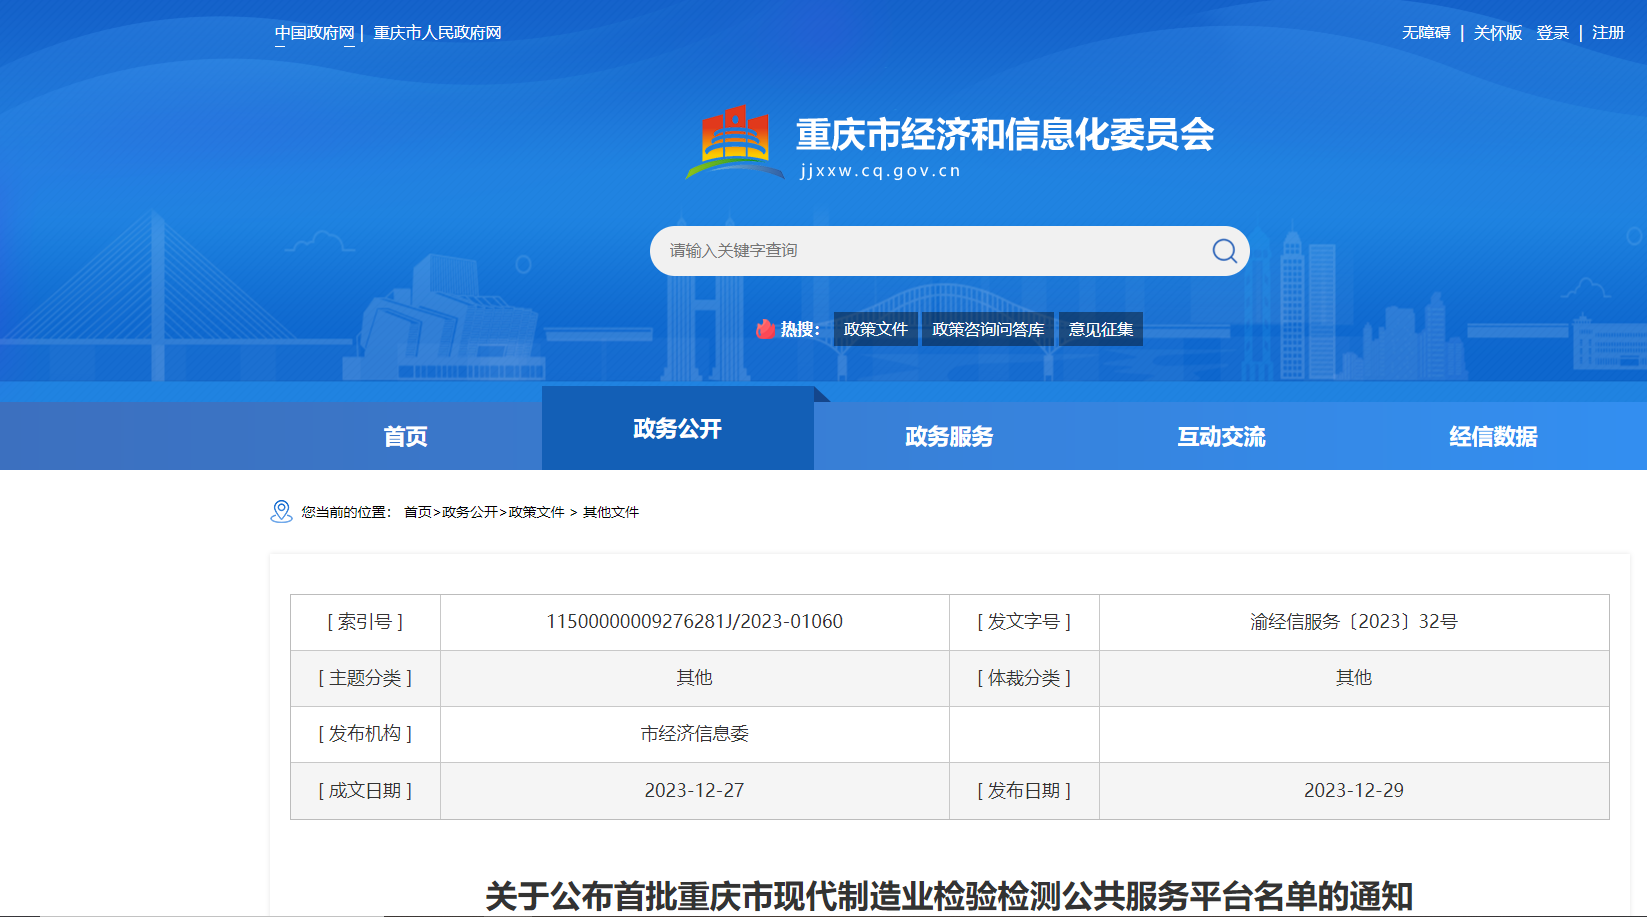
Task: Open the 政务公开 navigation tab
Action: click(677, 429)
